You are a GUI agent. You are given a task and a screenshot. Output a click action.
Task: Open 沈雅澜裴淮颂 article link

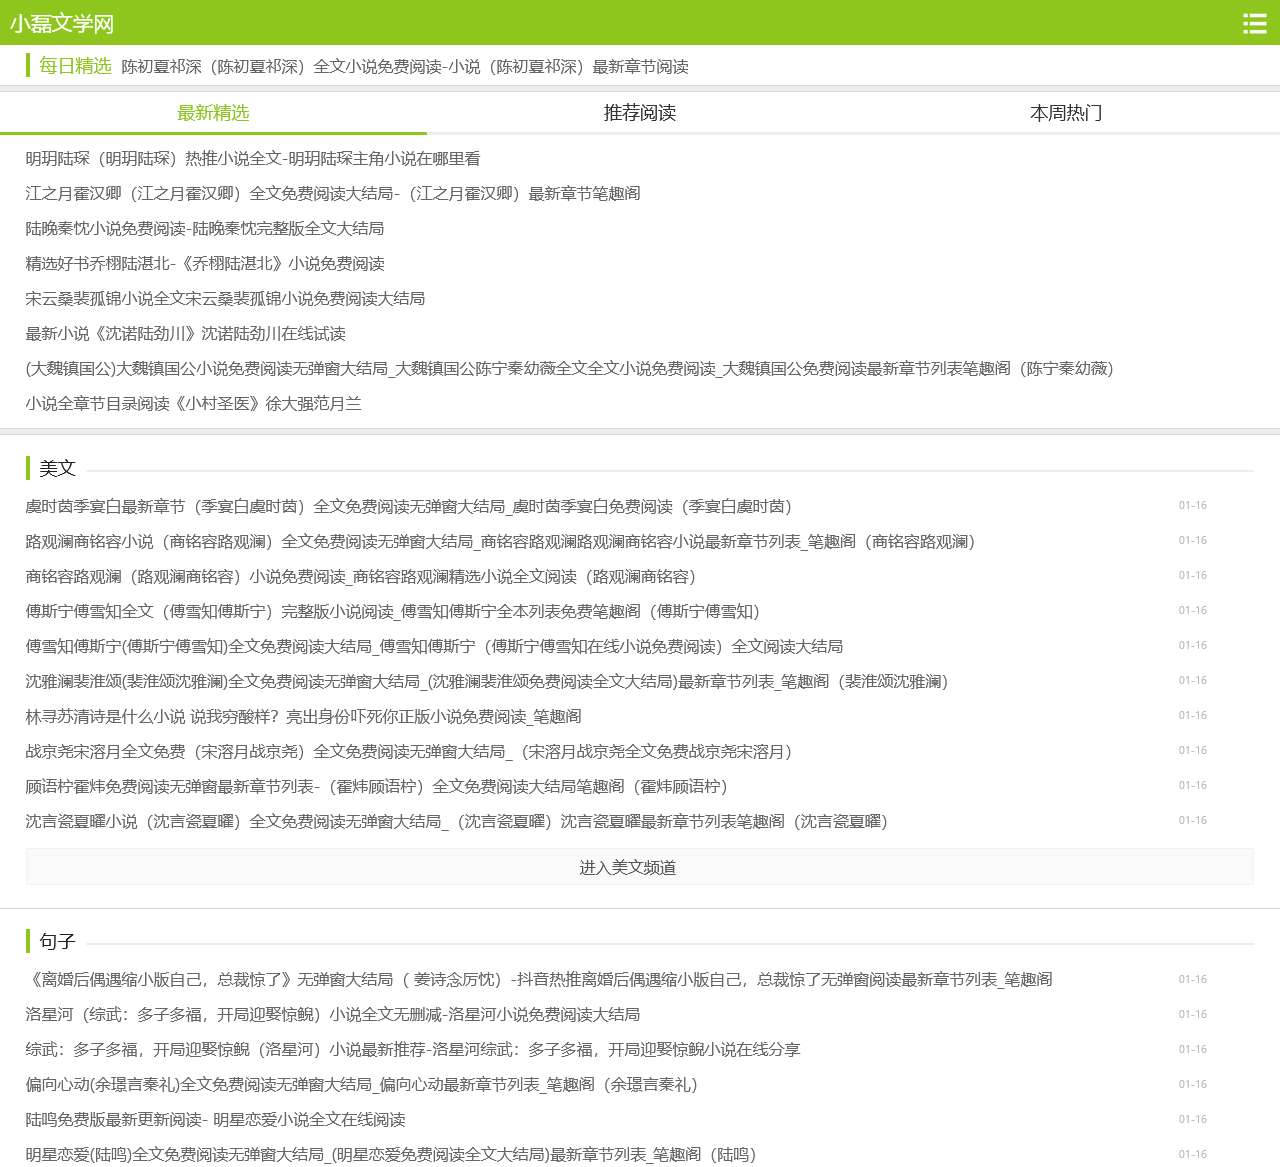[487, 682]
